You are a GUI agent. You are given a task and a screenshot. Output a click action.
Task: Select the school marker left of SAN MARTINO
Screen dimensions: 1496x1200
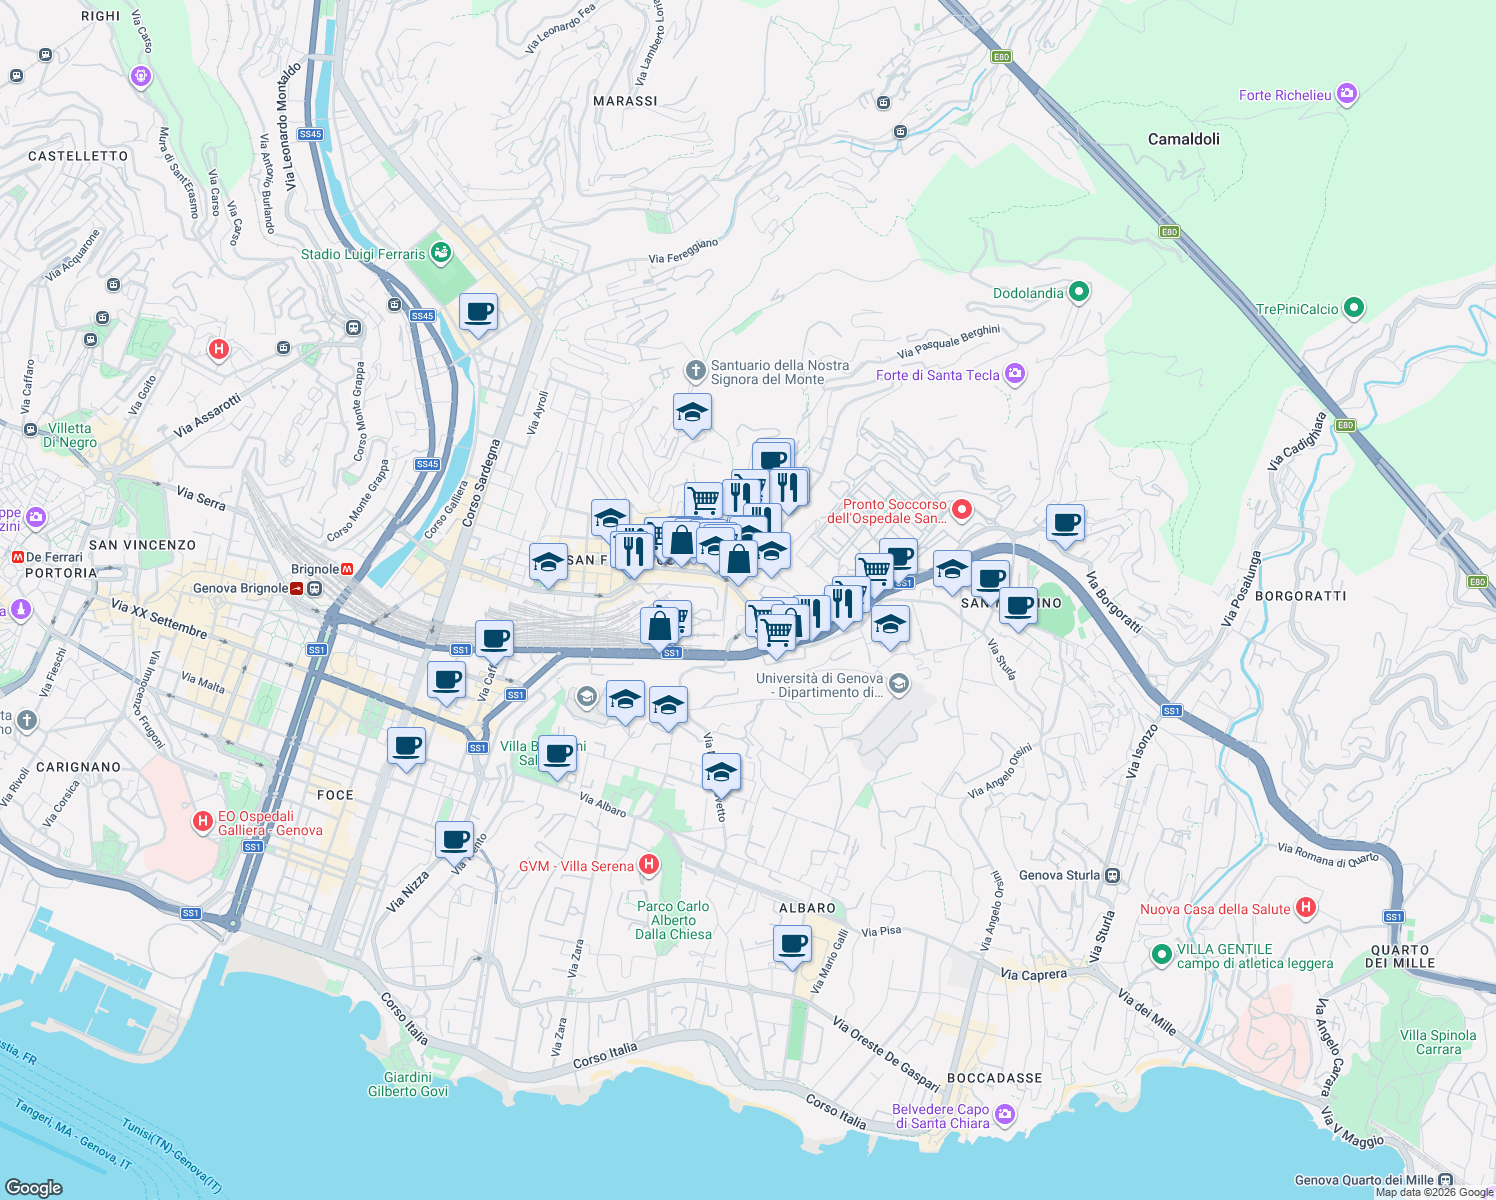(x=952, y=570)
